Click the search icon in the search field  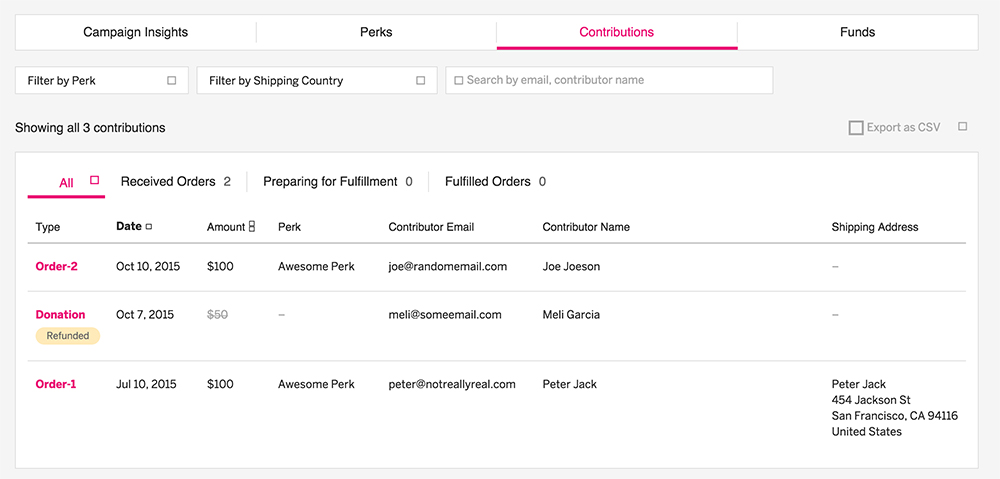click(x=458, y=81)
